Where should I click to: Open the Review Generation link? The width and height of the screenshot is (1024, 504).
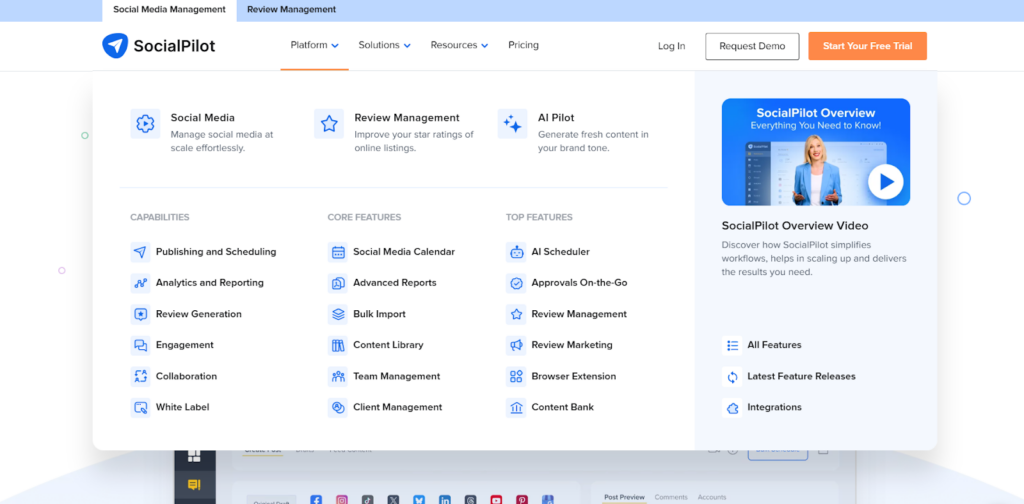tap(199, 314)
